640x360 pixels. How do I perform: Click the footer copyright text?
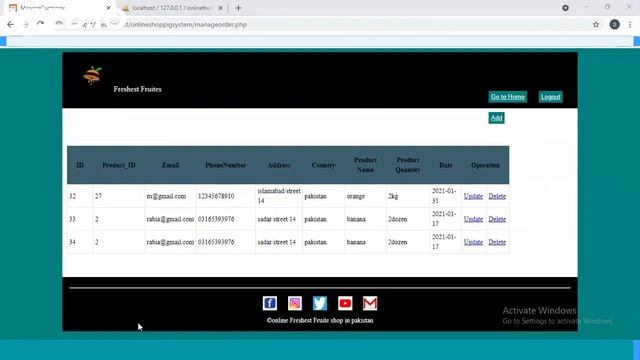click(320, 320)
